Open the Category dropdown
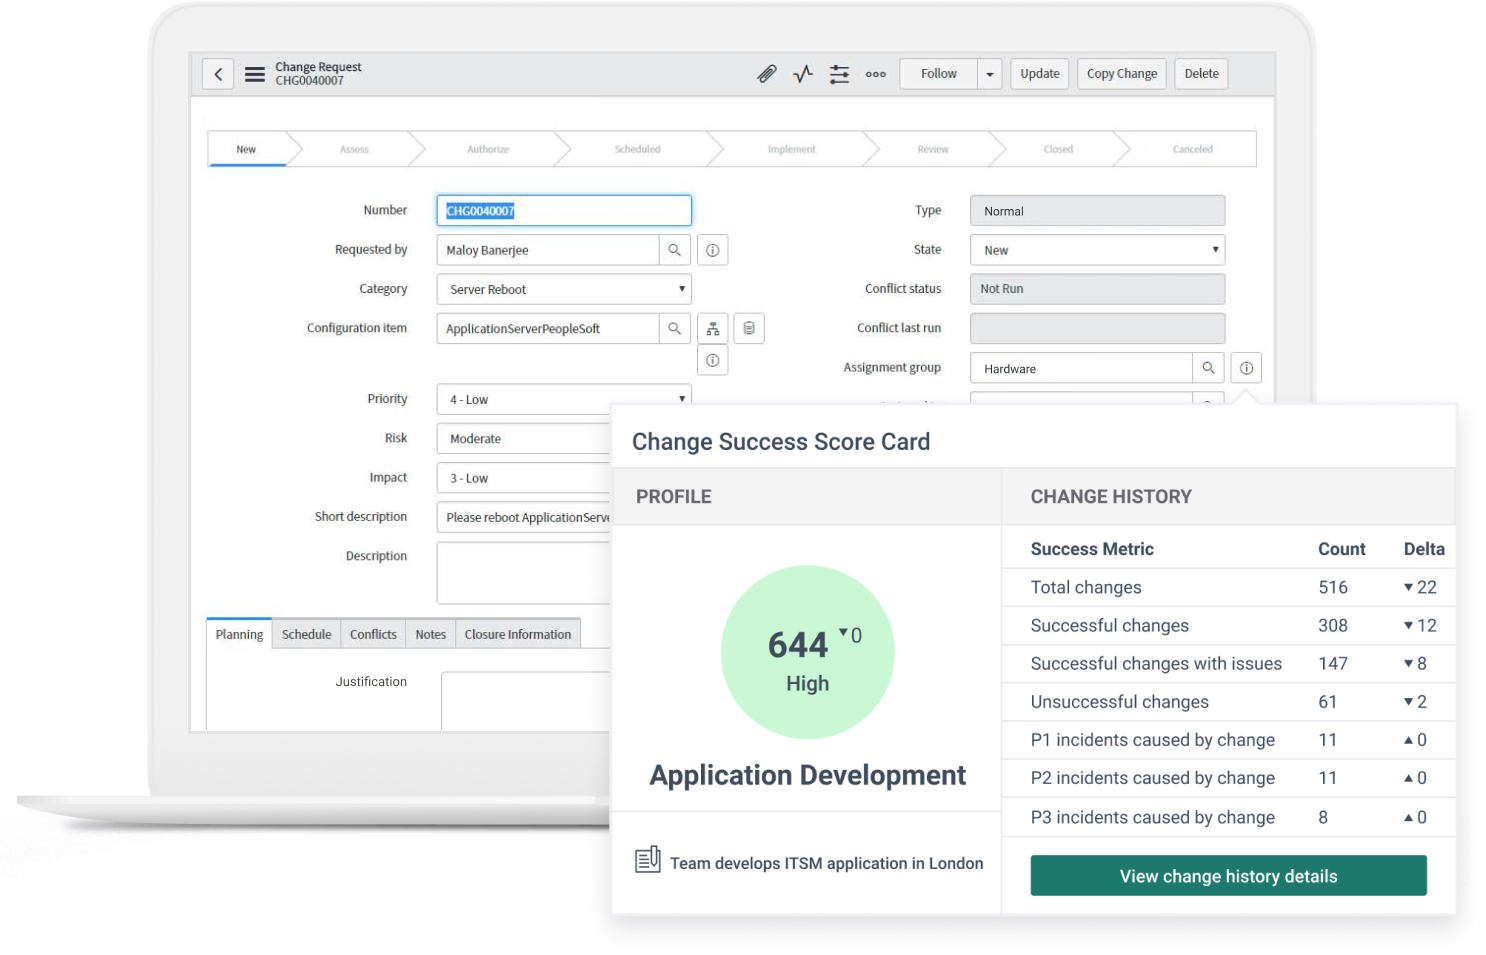The image size is (1486, 955). 564,290
